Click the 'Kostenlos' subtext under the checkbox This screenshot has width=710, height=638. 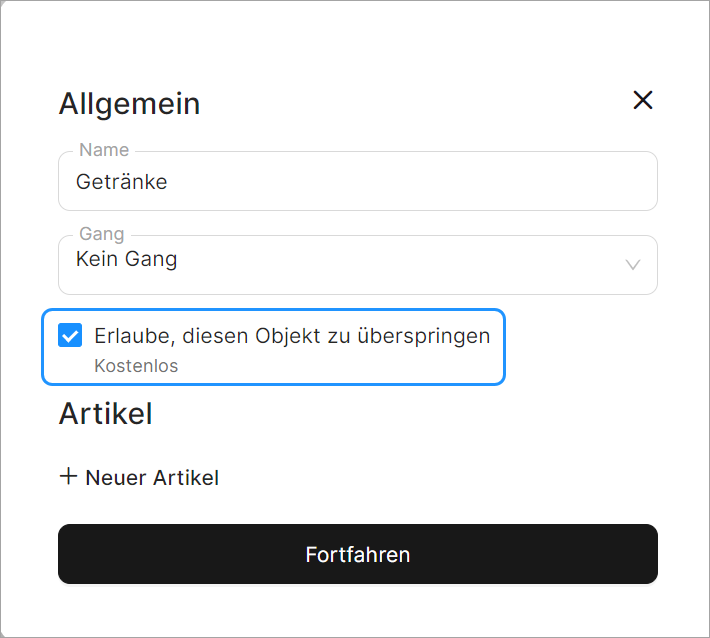coord(136,366)
